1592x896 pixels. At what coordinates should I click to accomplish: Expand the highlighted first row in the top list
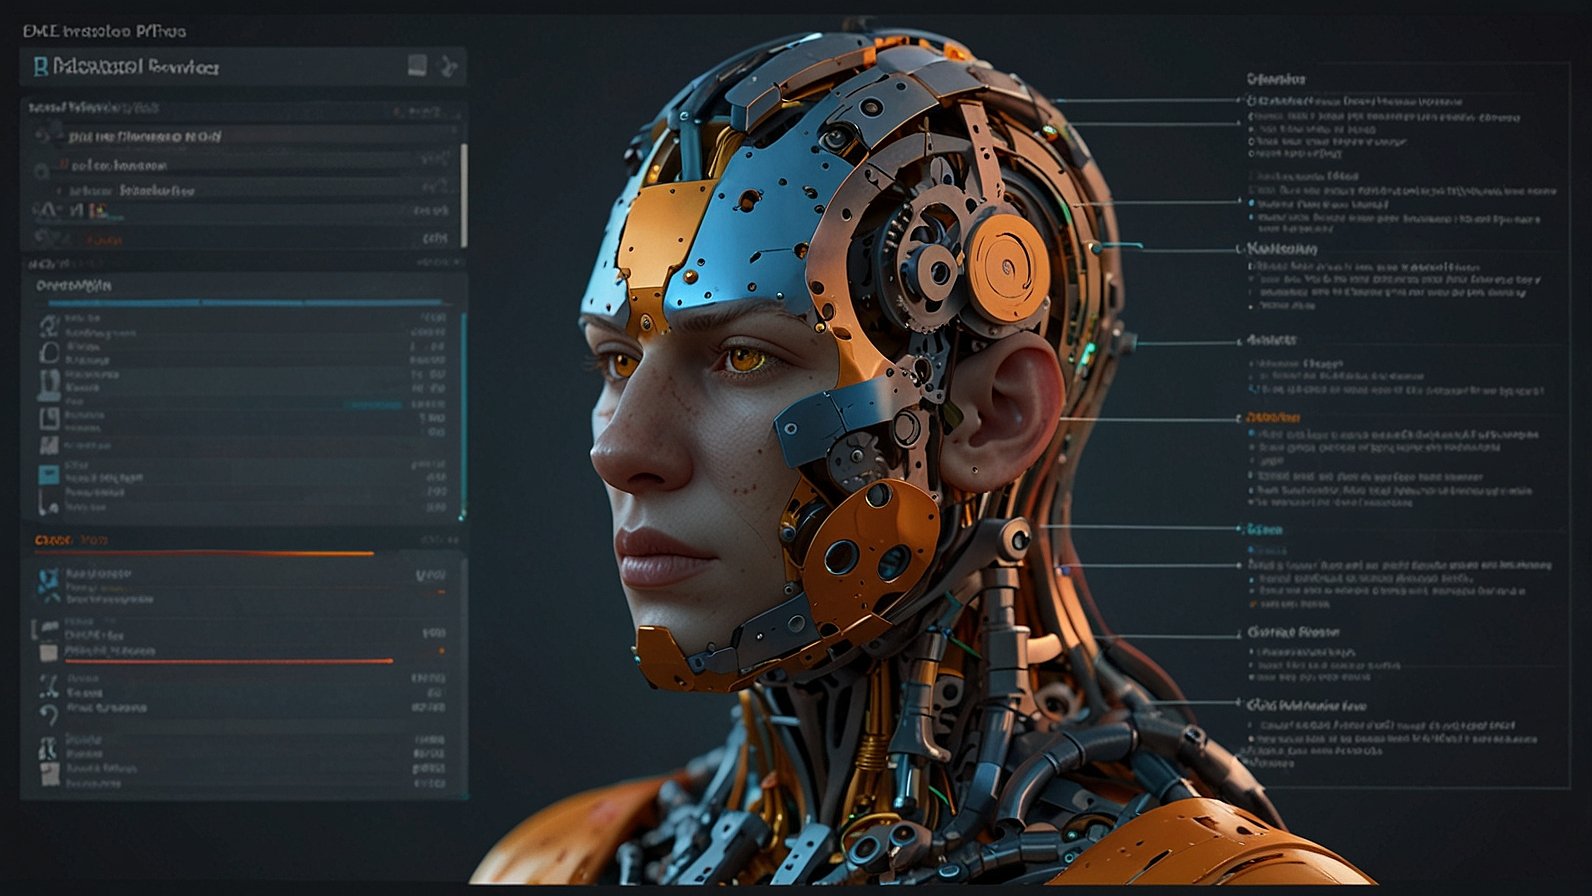click(x=144, y=136)
